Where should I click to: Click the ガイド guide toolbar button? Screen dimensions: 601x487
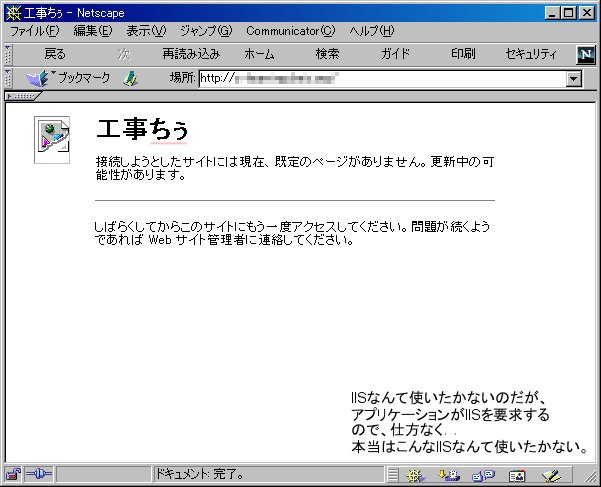coord(396,54)
